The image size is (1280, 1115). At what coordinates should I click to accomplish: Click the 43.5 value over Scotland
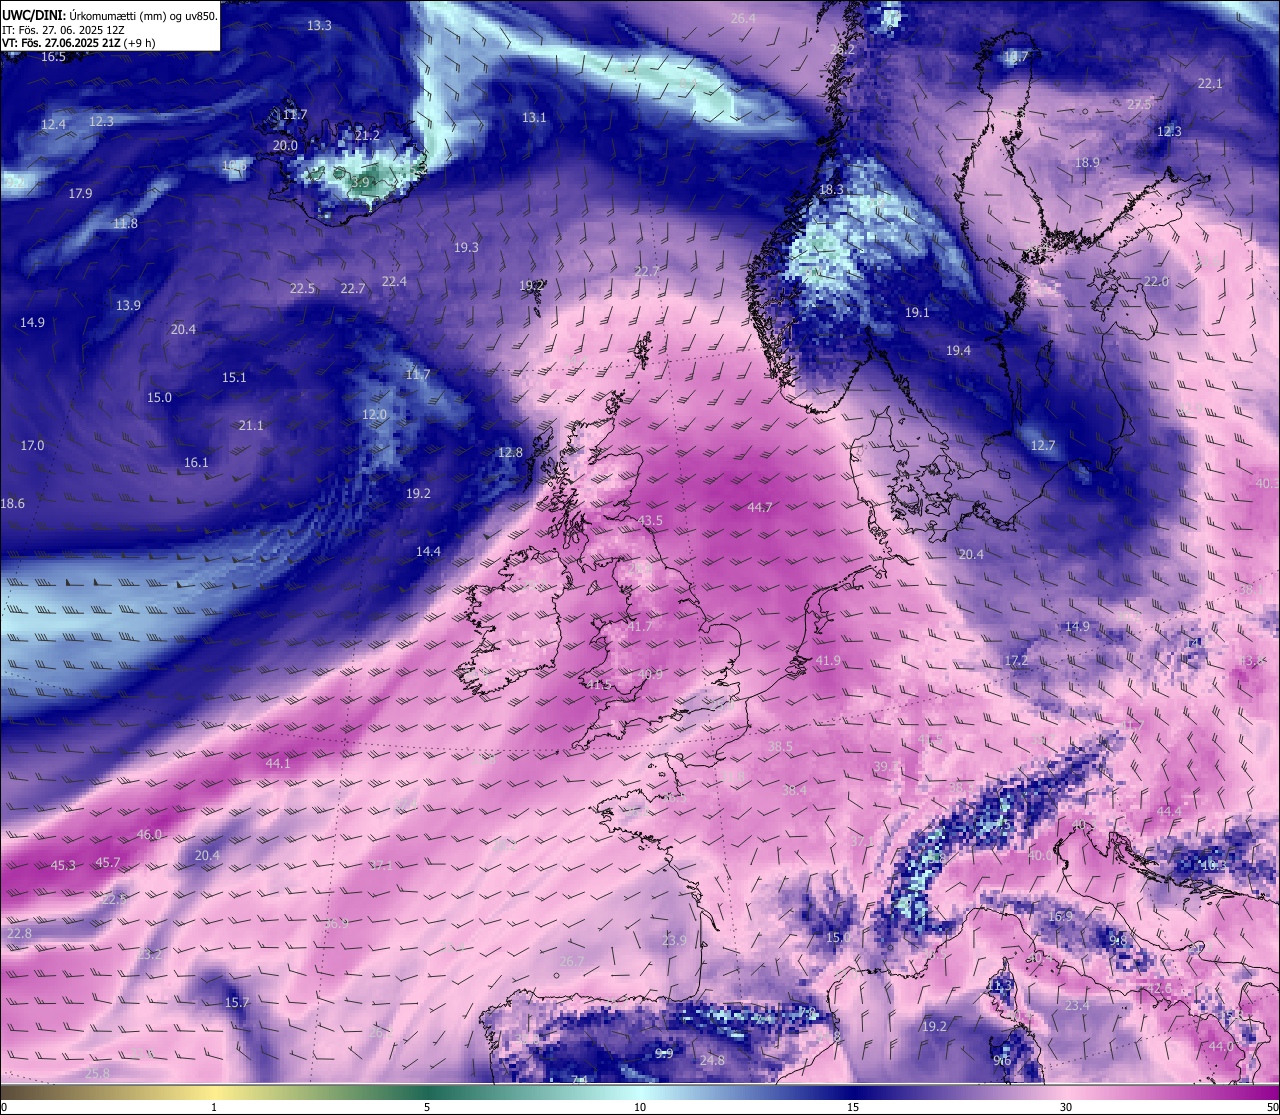coord(650,521)
